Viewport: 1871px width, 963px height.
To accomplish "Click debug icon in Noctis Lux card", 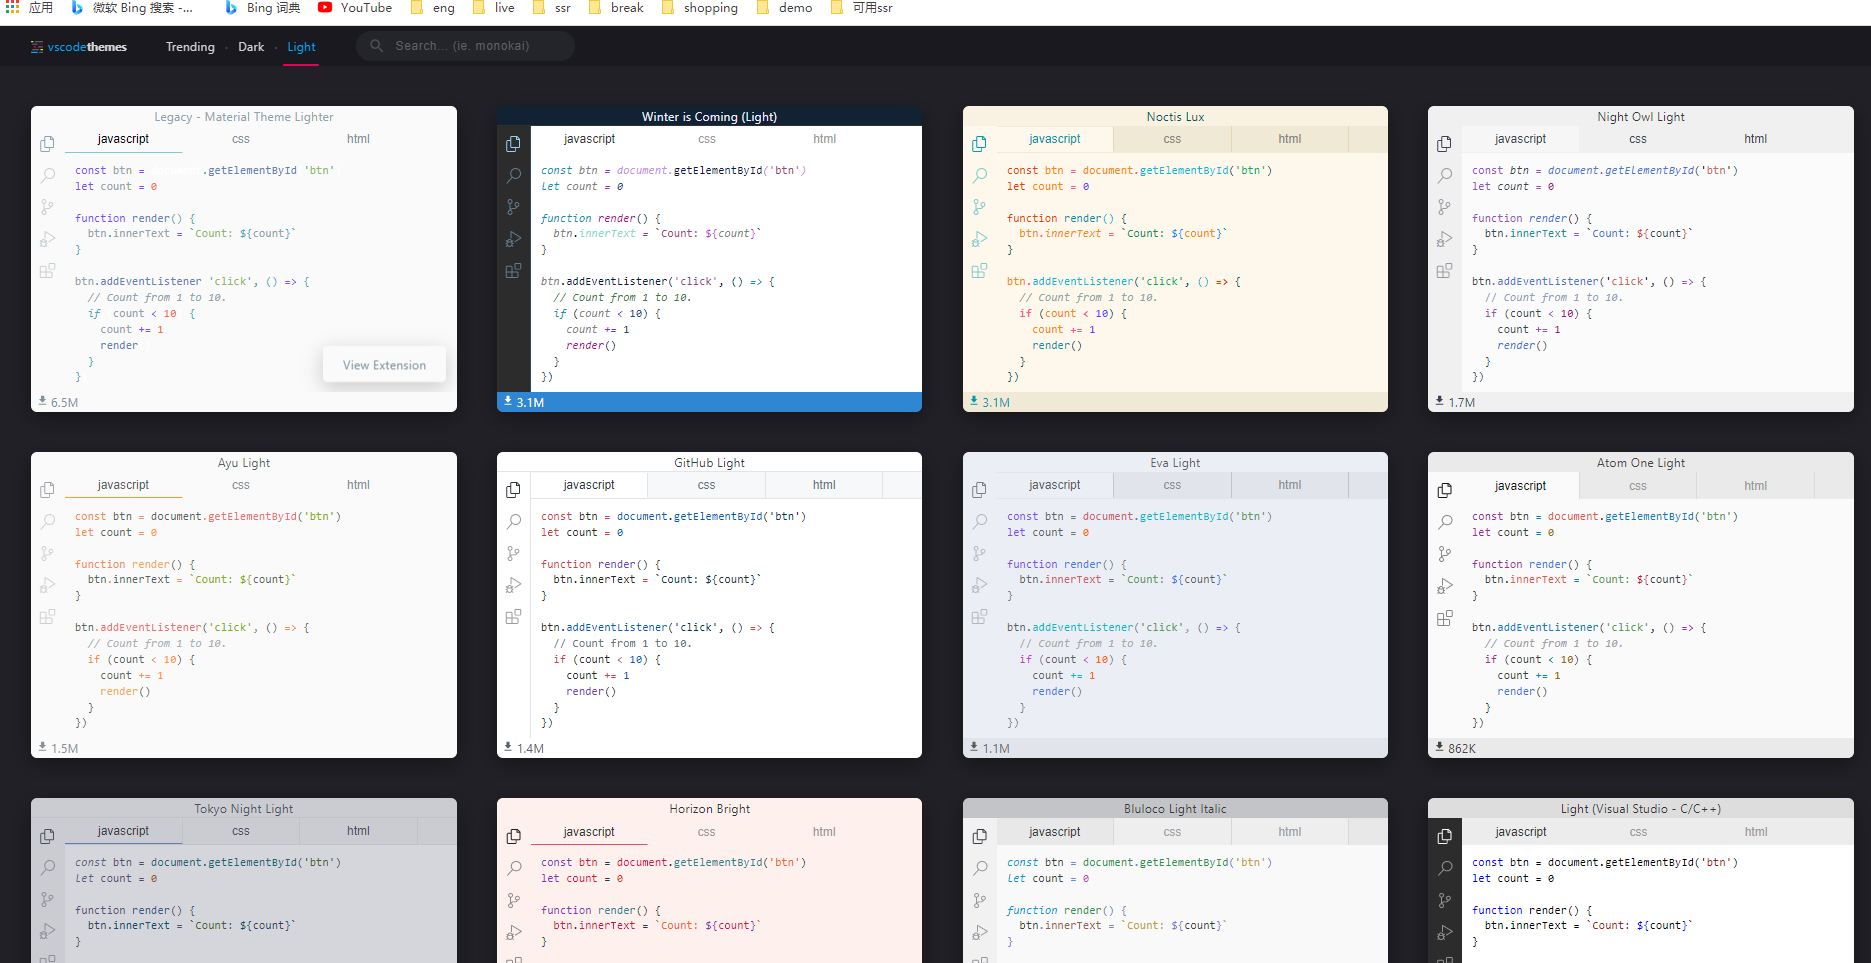I will (979, 239).
